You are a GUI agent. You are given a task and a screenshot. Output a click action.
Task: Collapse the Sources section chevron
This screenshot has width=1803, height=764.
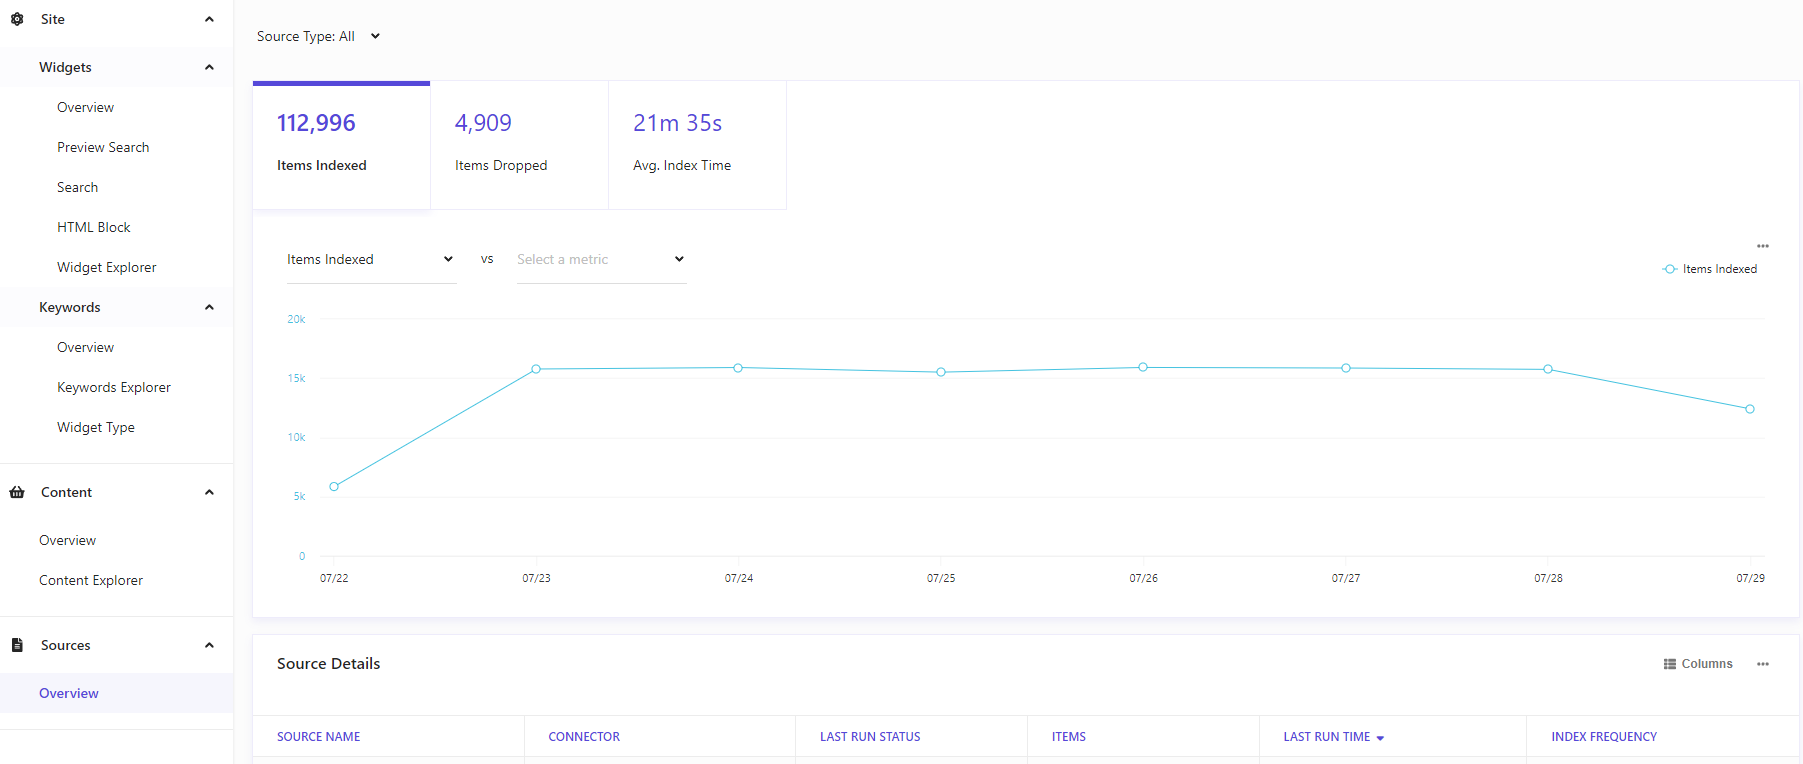[209, 645]
